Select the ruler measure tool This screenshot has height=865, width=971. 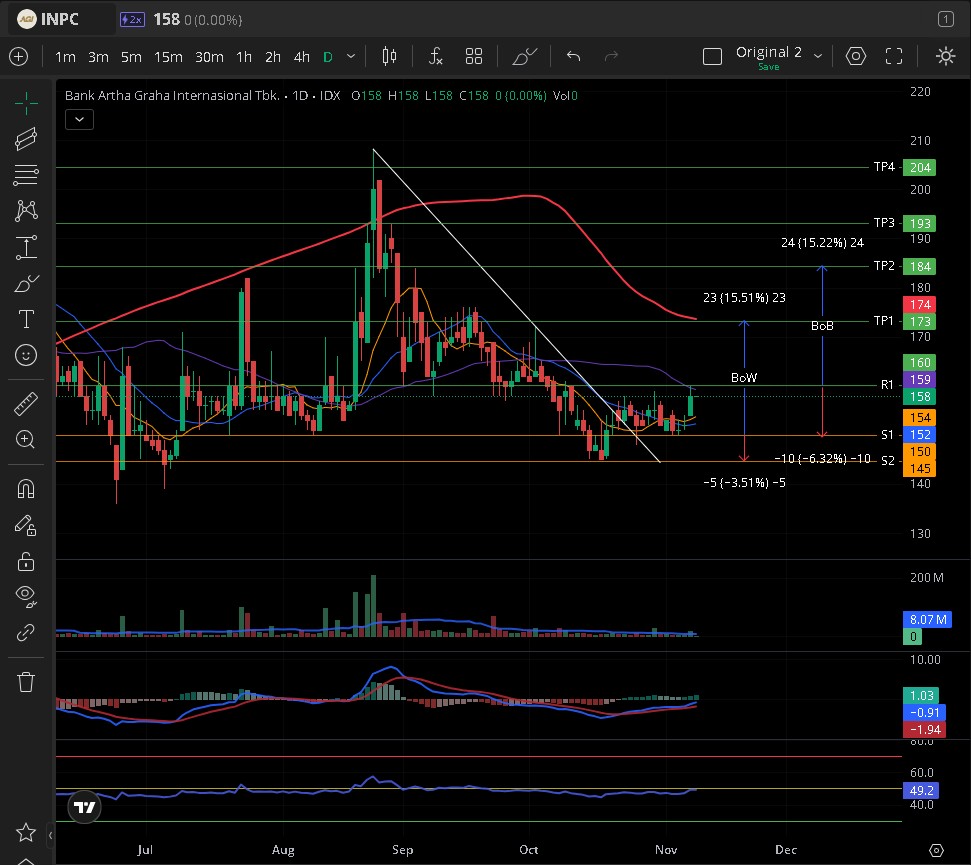pyautogui.click(x=26, y=404)
